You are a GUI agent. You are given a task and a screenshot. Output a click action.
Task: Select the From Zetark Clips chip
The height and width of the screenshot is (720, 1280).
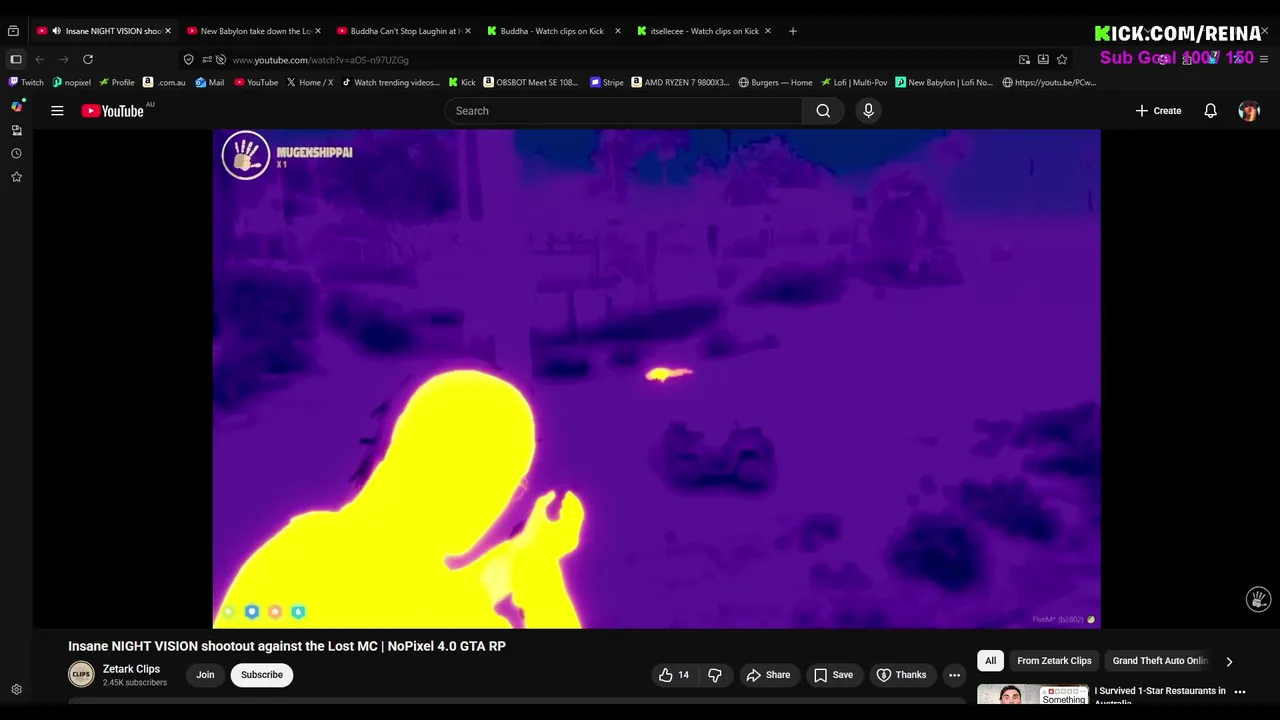(x=1054, y=661)
